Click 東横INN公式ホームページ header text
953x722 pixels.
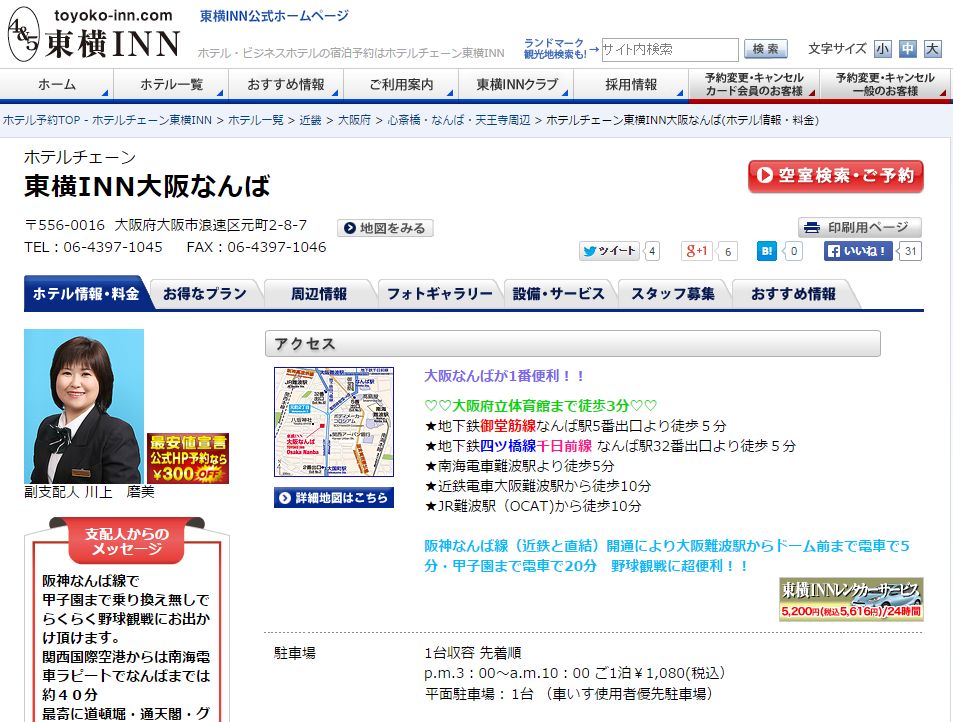(274, 16)
